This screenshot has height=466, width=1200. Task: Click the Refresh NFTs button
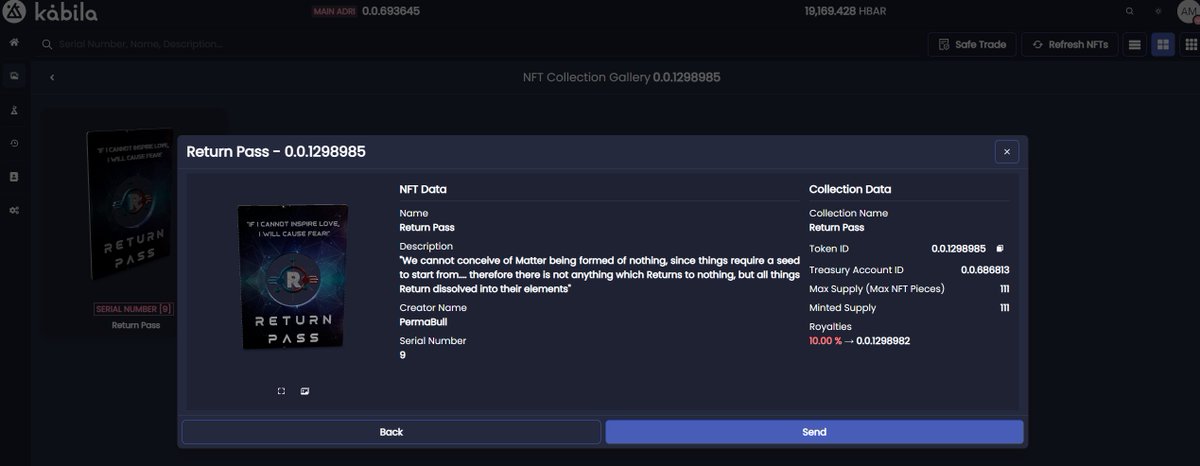coord(1070,44)
